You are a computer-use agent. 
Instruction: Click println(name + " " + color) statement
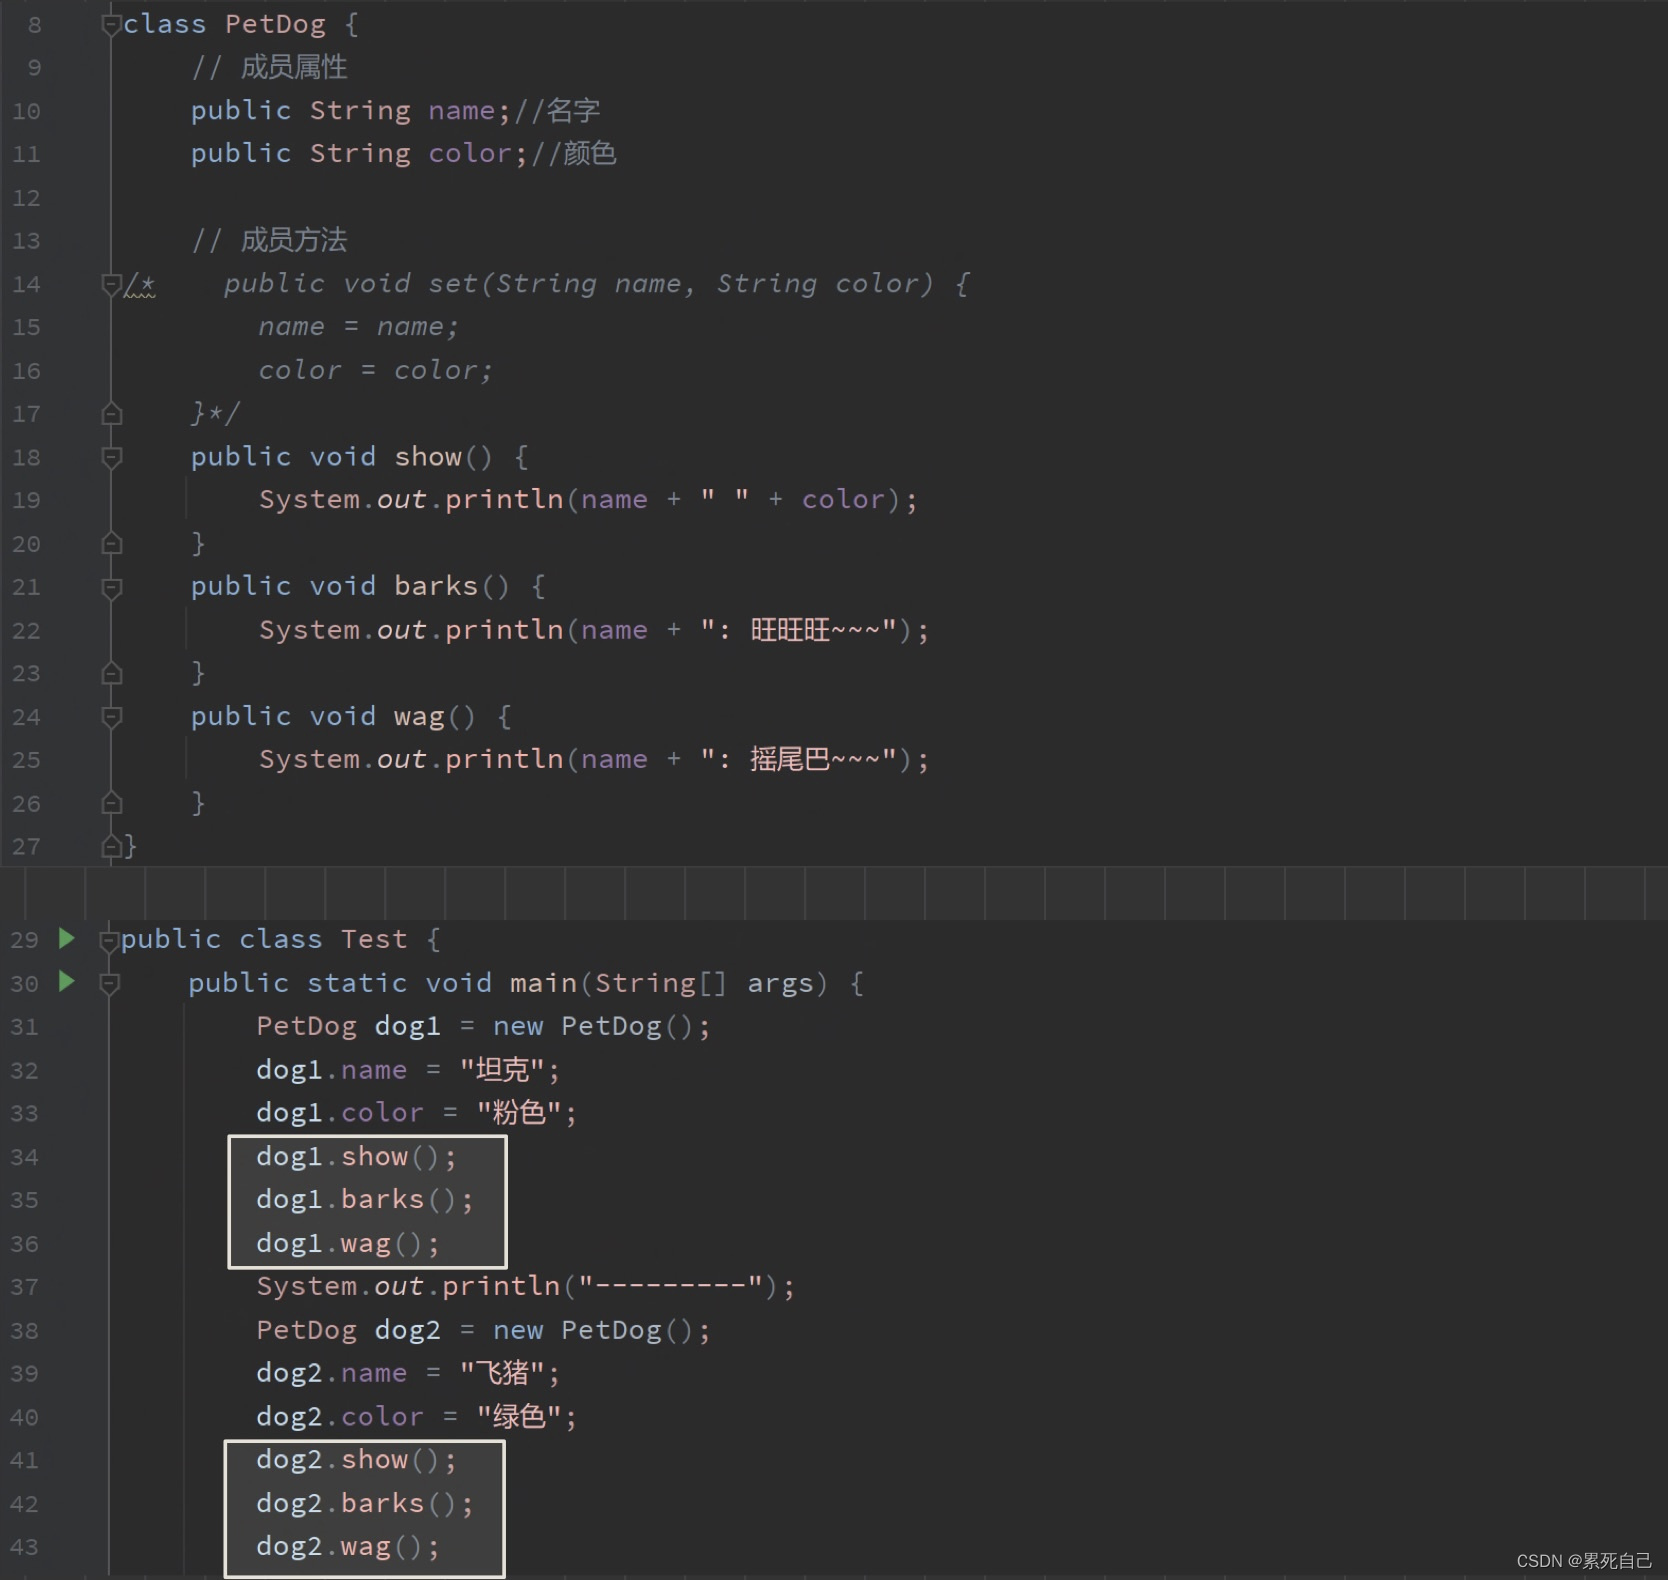point(588,499)
